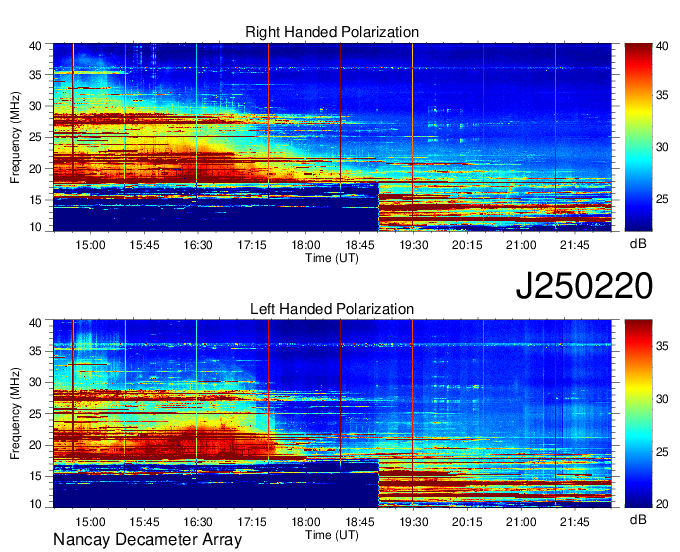The width and height of the screenshot is (680, 552).
Task: Click the 21:00 time tick of the Left Handed plot
Action: (521, 522)
